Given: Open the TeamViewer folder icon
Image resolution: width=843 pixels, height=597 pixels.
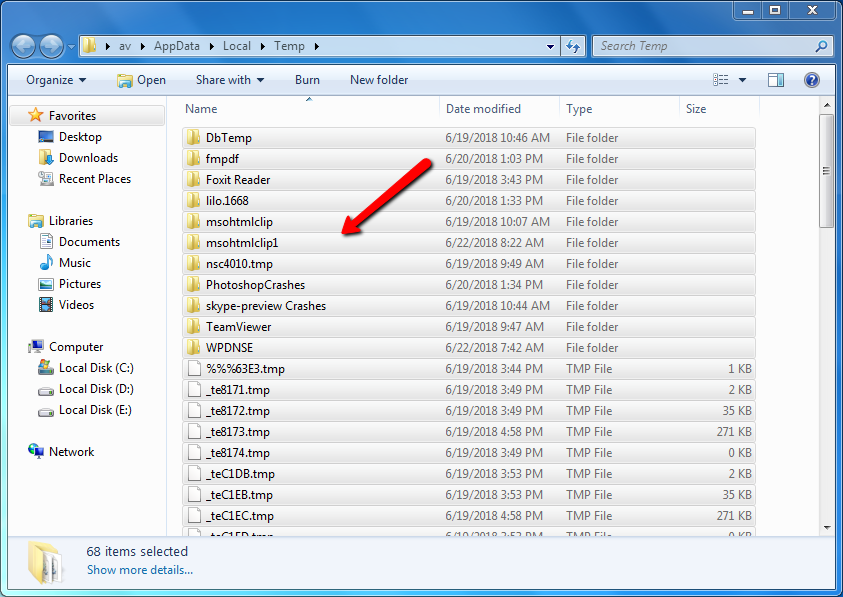Looking at the screenshot, I should [x=194, y=327].
